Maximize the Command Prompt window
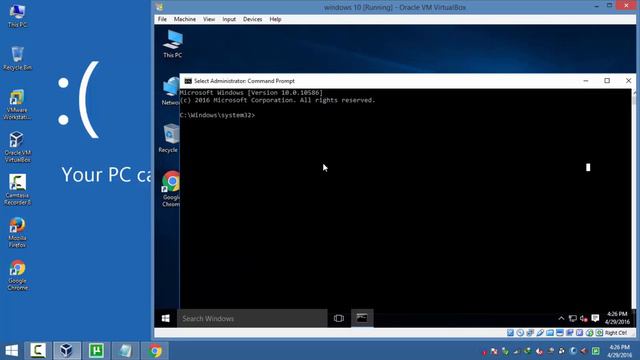The width and height of the screenshot is (640, 360). (607, 81)
